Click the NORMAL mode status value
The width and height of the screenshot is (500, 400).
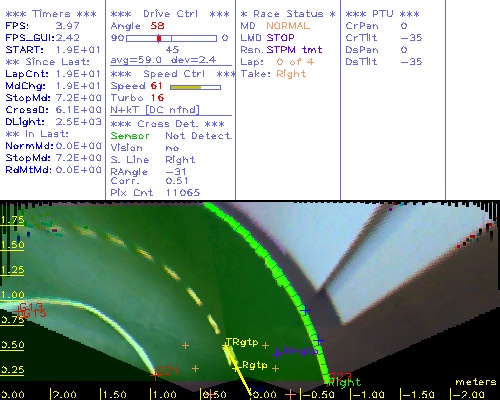288,26
